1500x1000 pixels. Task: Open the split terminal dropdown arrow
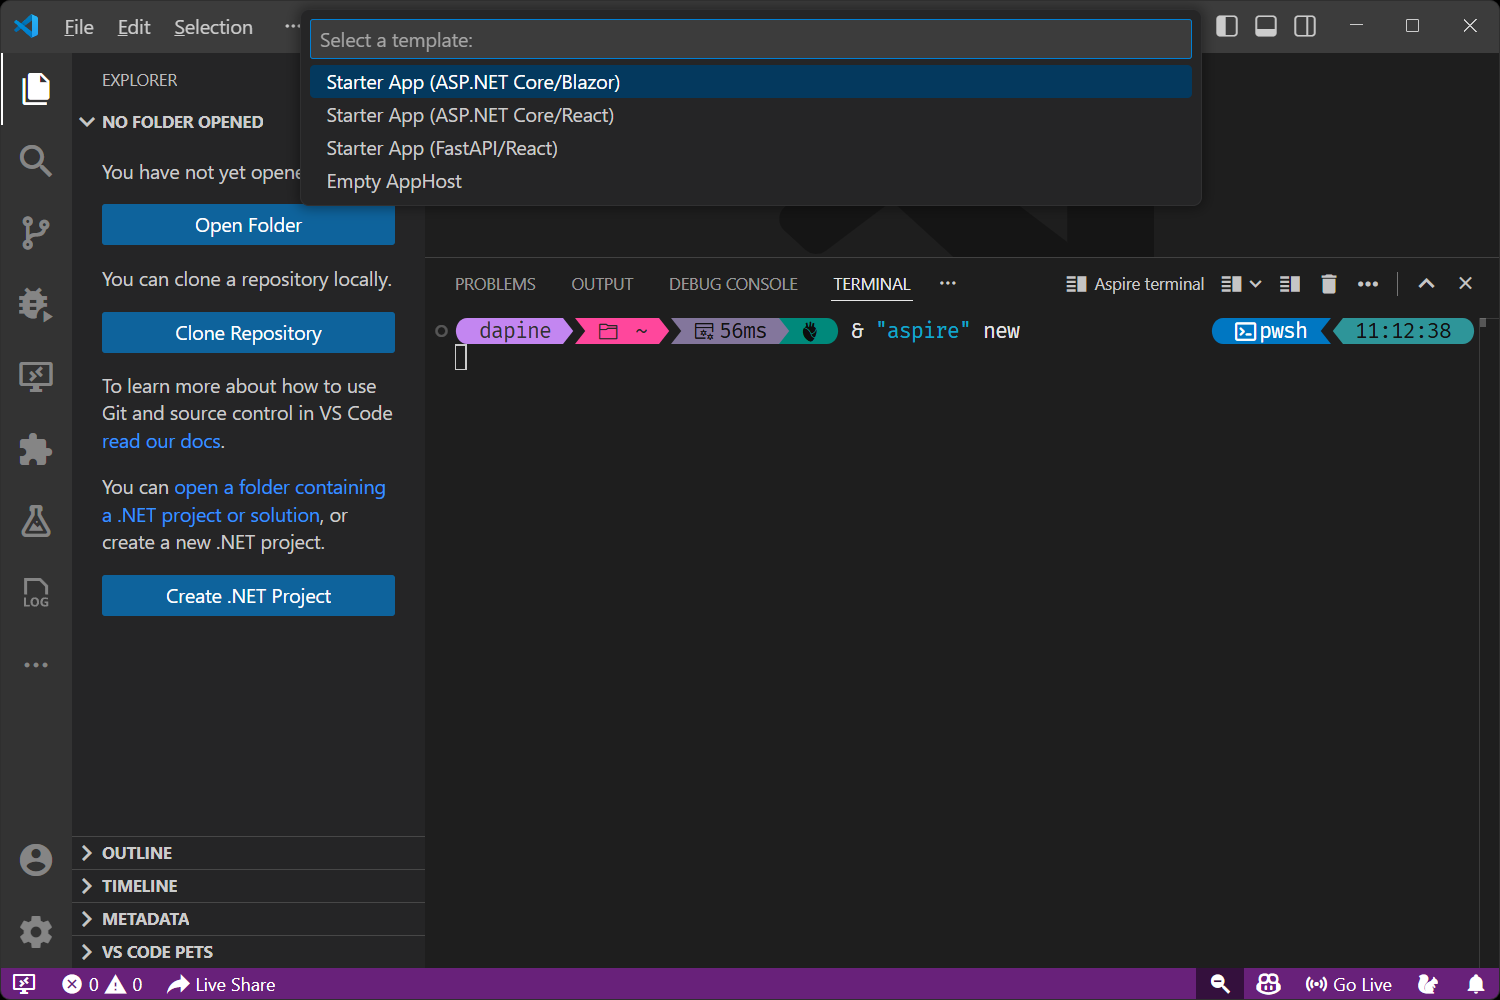1253,283
